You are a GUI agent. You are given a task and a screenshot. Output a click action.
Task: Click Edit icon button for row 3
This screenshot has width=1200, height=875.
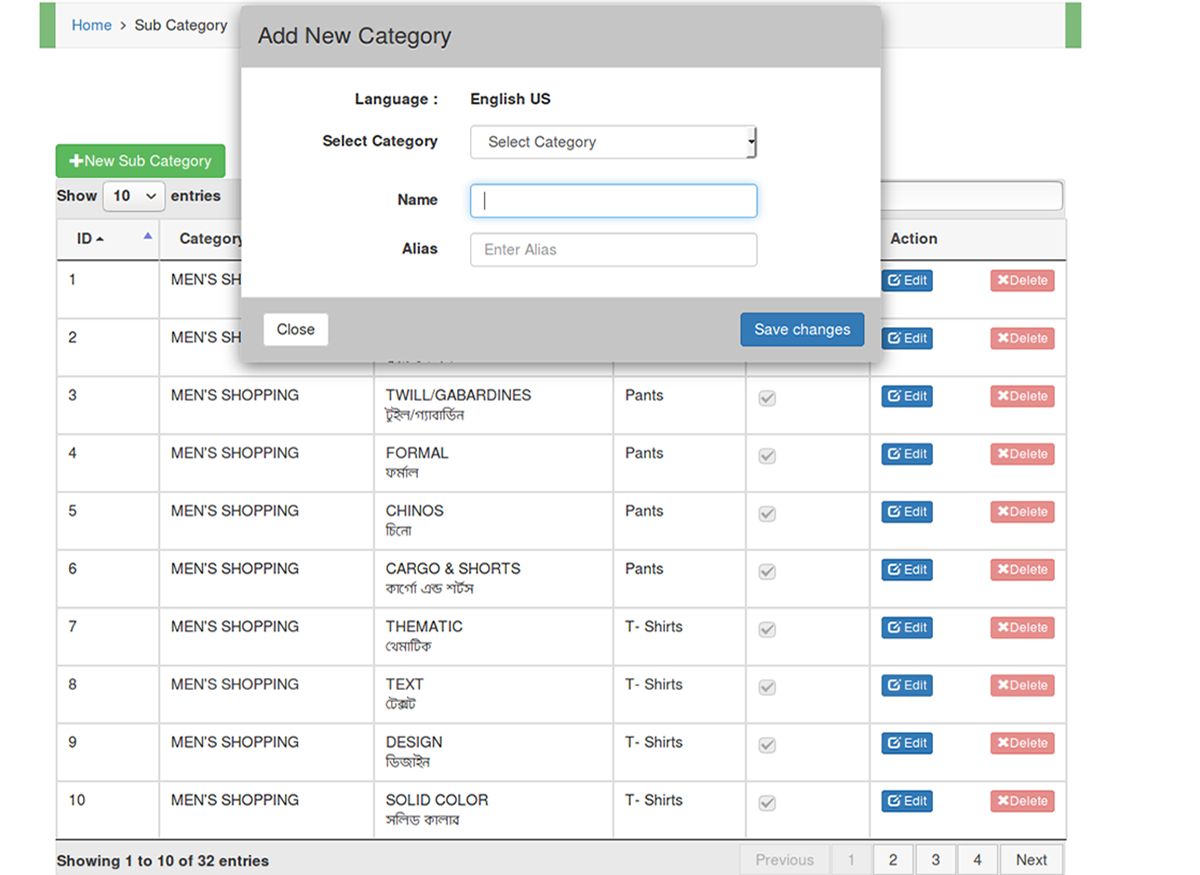click(x=906, y=396)
